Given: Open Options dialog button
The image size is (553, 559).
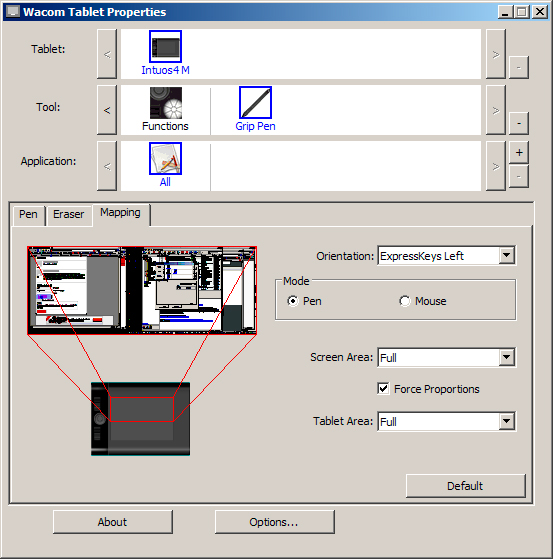Looking at the screenshot, I should point(275,522).
